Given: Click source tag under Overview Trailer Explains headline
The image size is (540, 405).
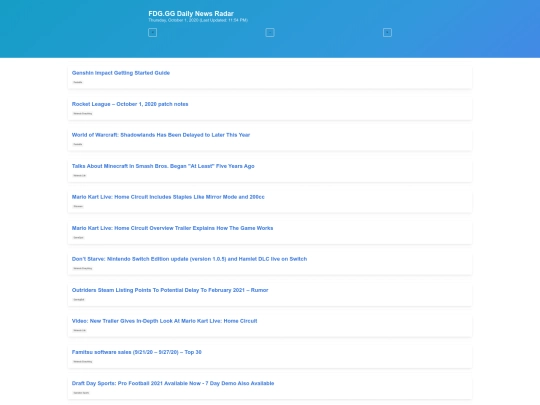Looking at the screenshot, I should pyautogui.click(x=79, y=237).
